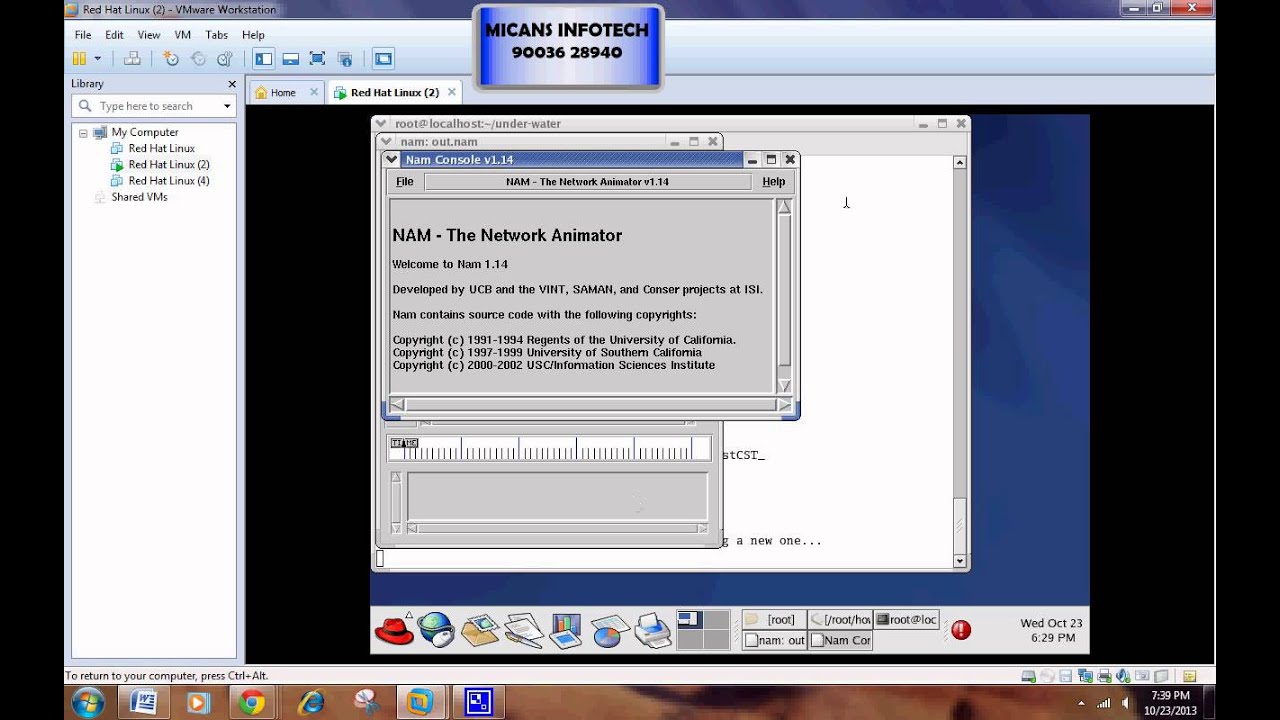Click the Nam Console vertical scrollbar up arrow
This screenshot has width=1280, height=720.
pyautogui.click(x=784, y=207)
